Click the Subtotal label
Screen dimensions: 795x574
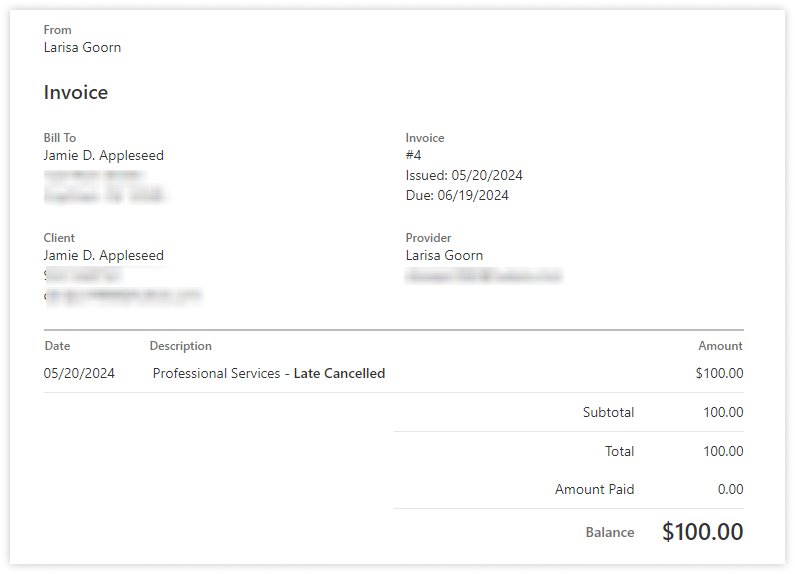pyautogui.click(x=608, y=412)
